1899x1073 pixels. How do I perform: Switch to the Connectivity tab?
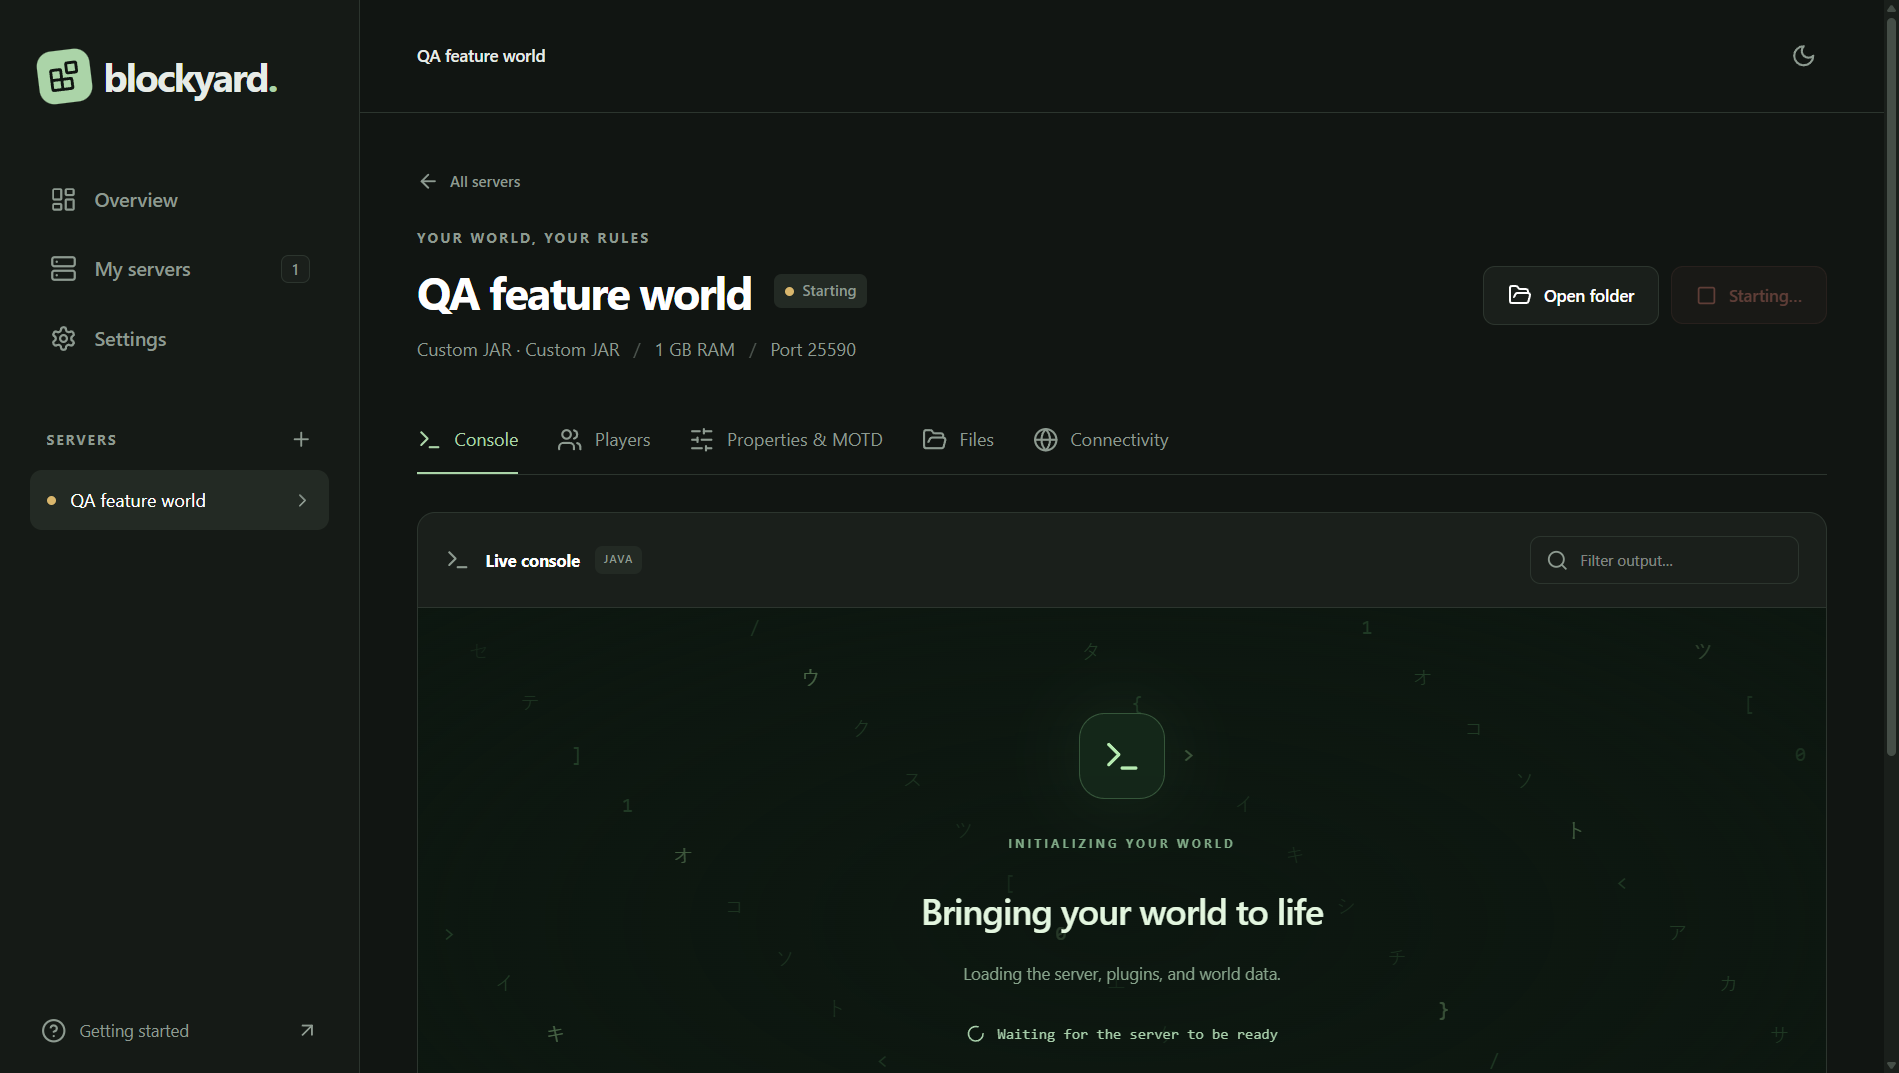(x=1101, y=440)
